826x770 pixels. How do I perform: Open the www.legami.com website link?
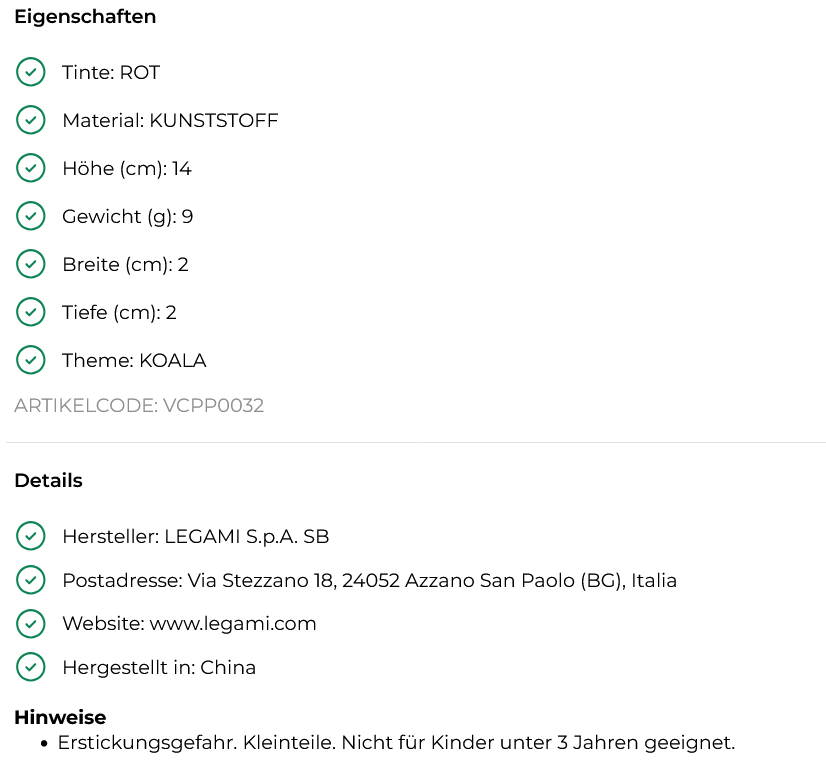click(233, 624)
